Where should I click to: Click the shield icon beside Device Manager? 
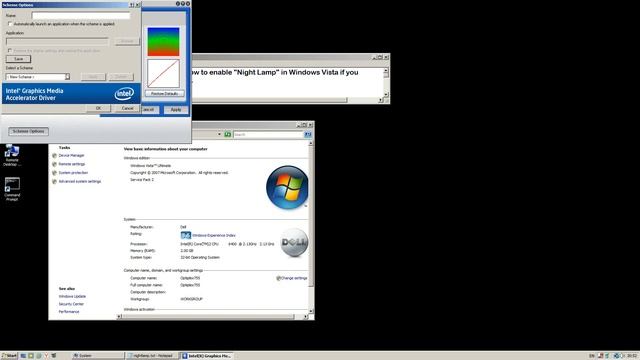[54, 156]
